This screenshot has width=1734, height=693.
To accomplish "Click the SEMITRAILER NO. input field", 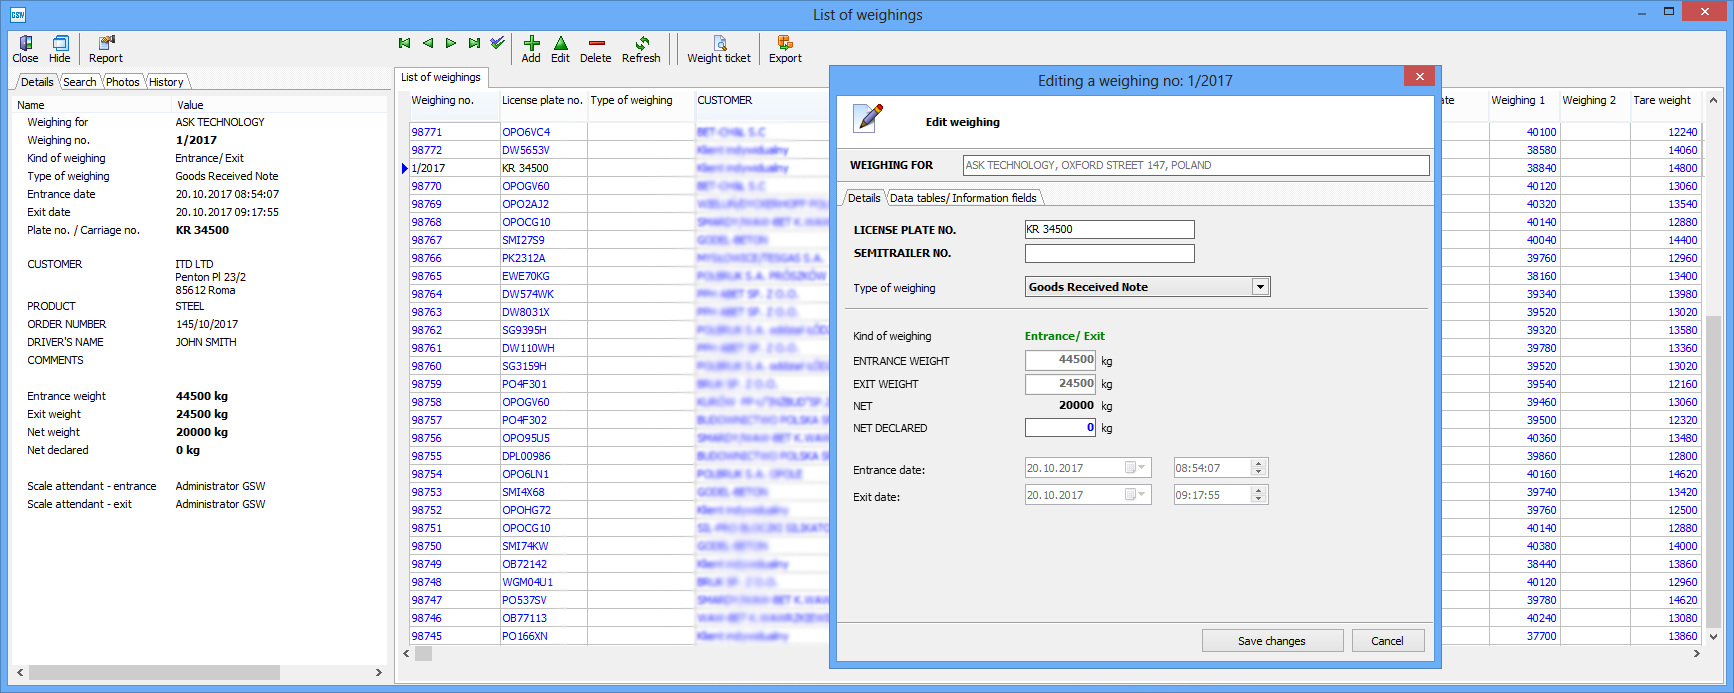I will pos(1109,254).
